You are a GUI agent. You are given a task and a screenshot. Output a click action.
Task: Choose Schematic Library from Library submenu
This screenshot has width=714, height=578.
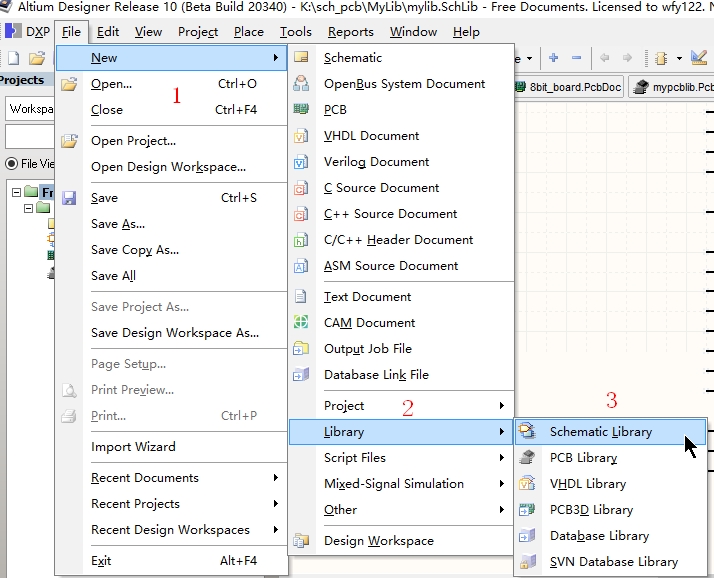pyautogui.click(x=610, y=431)
